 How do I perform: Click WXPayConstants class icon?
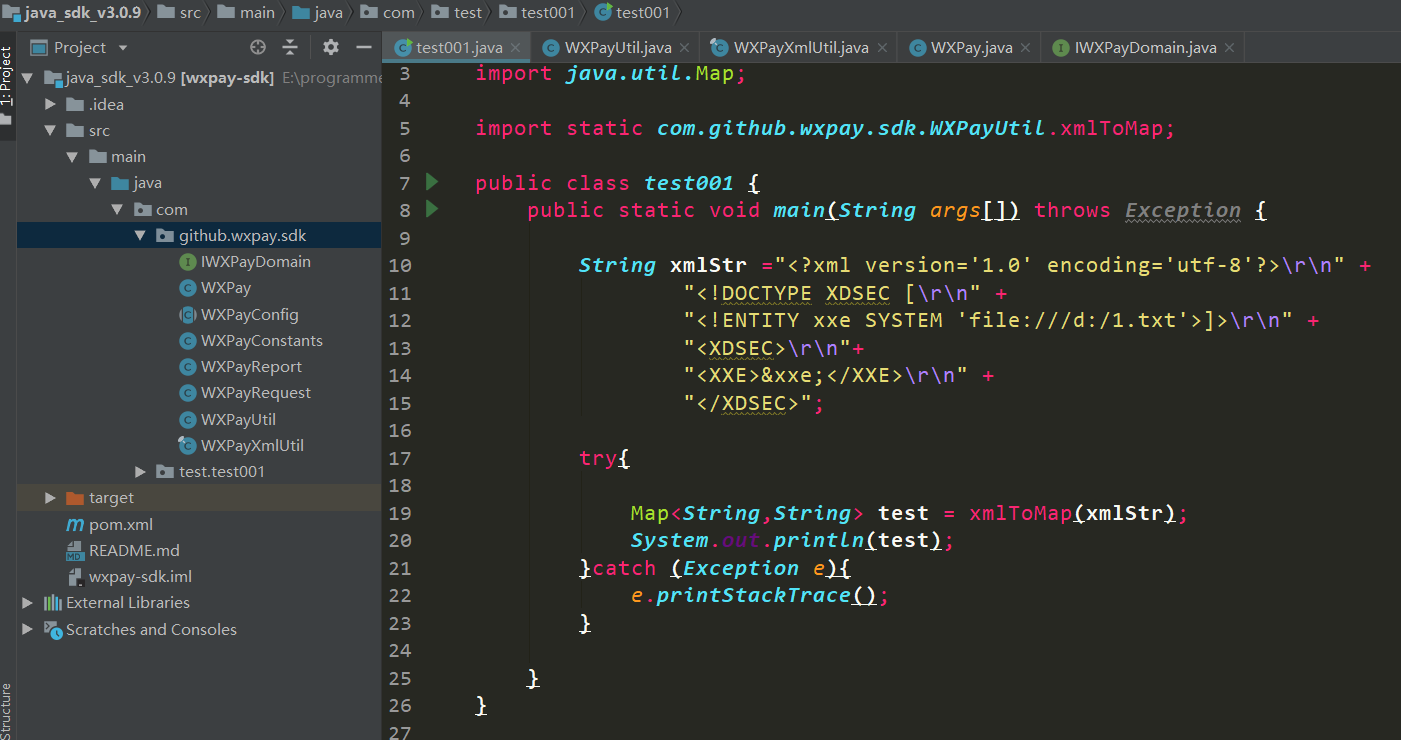(187, 341)
